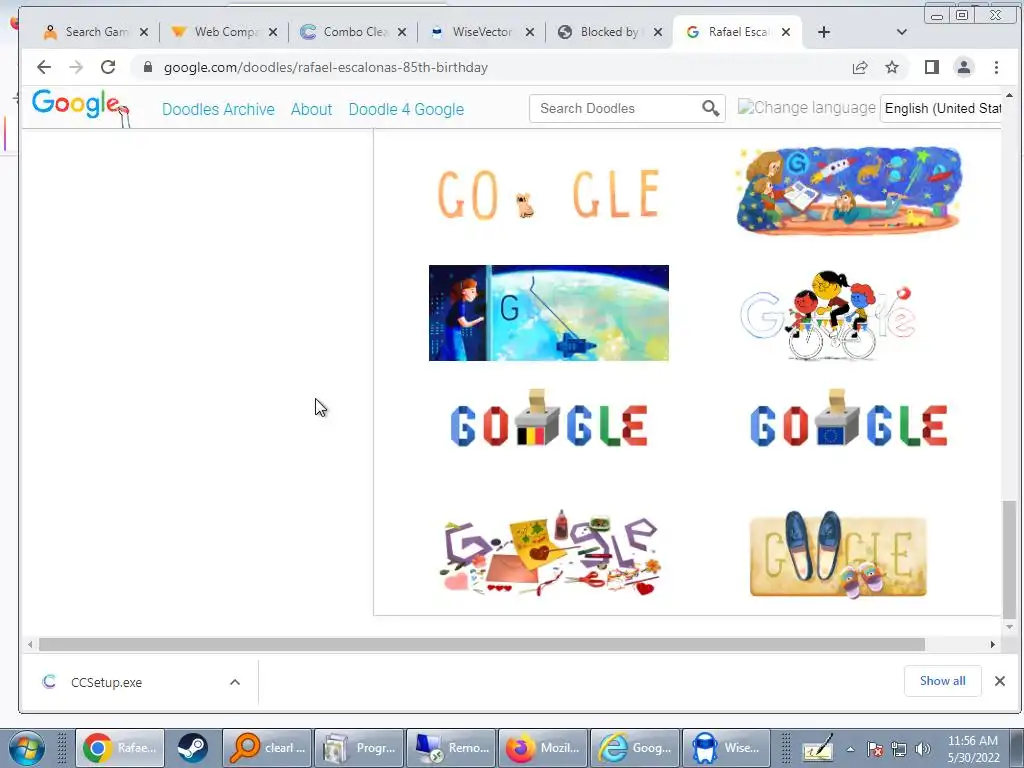
Task: Close the WiseVector tab
Action: coord(530,32)
